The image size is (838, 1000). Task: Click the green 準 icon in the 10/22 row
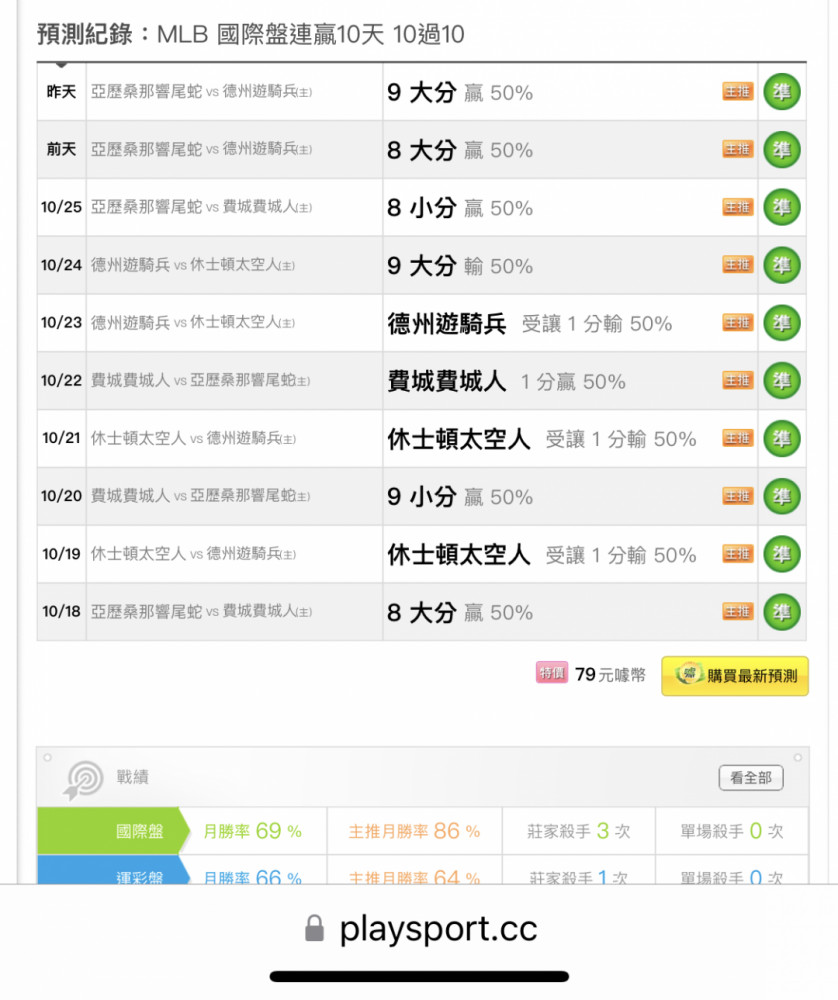coord(782,381)
